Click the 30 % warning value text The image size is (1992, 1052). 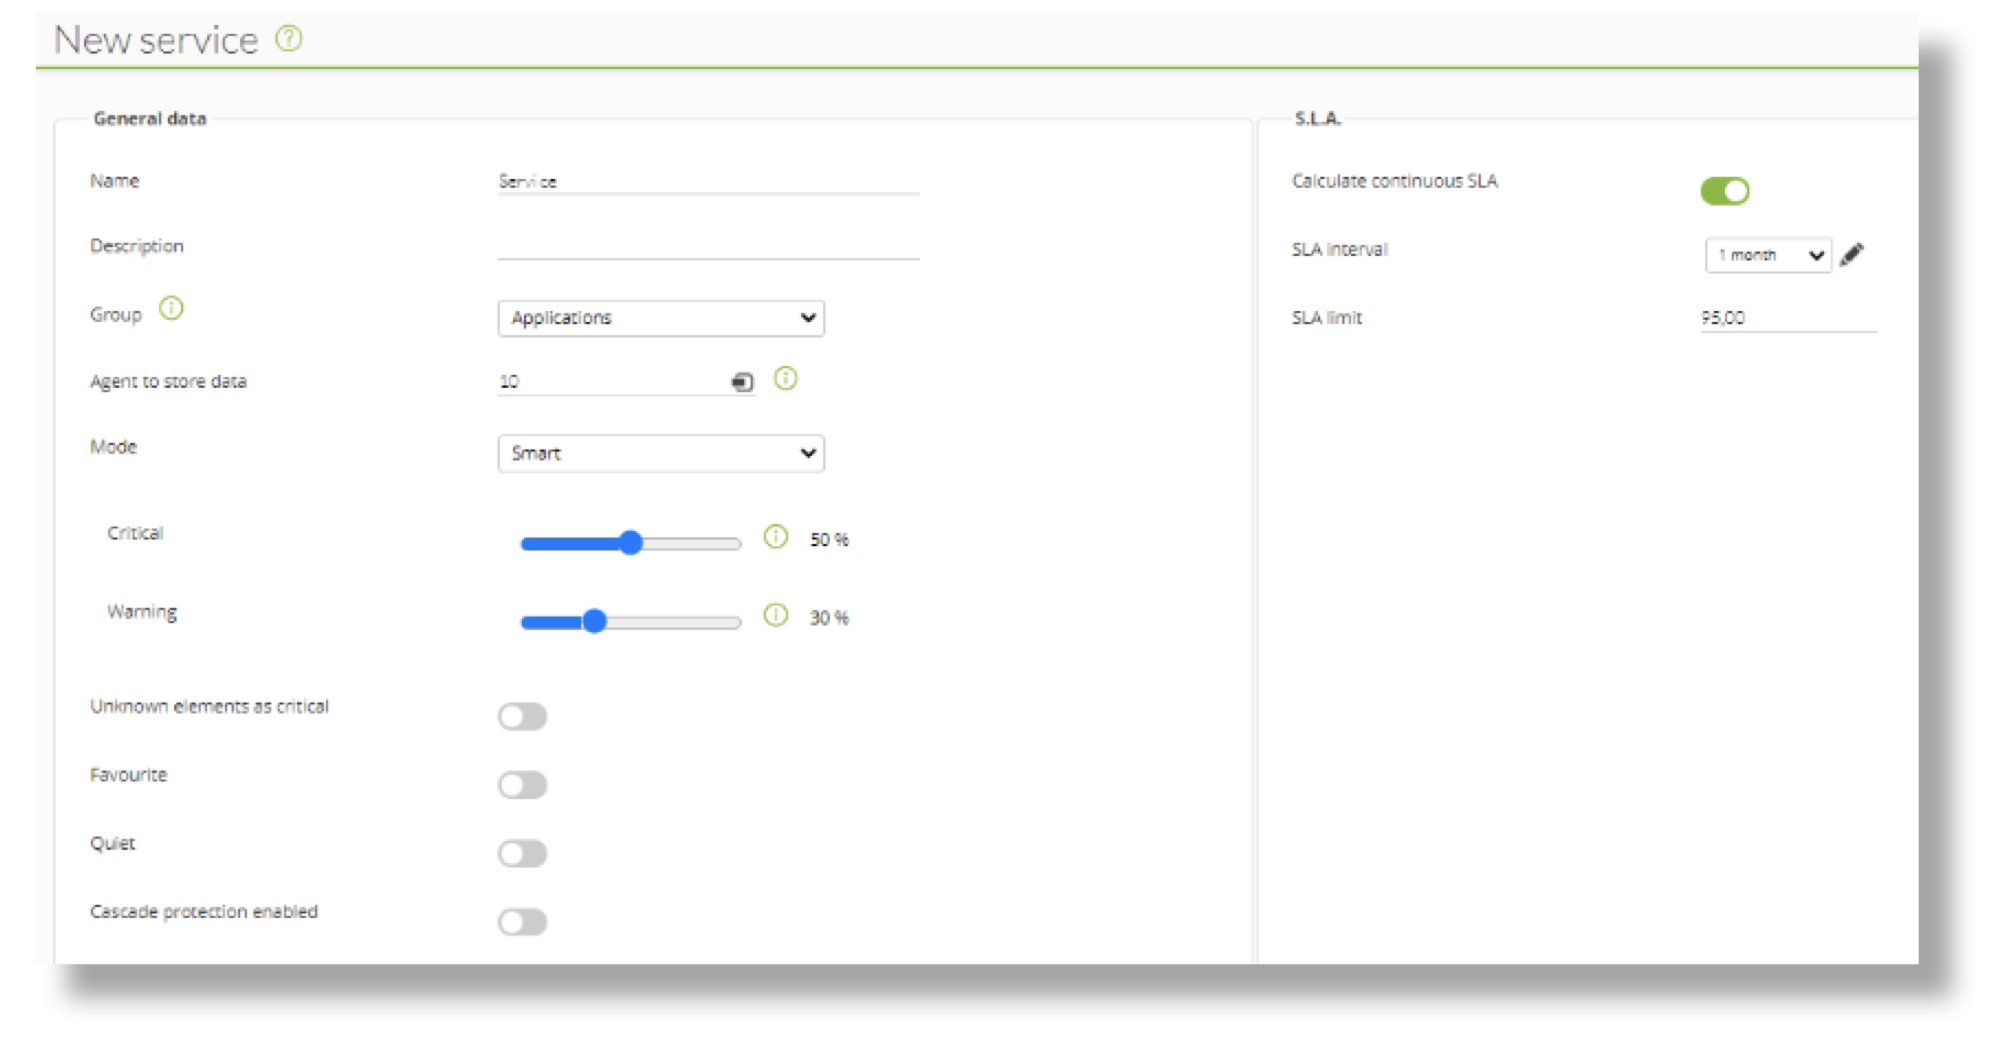[x=829, y=618]
